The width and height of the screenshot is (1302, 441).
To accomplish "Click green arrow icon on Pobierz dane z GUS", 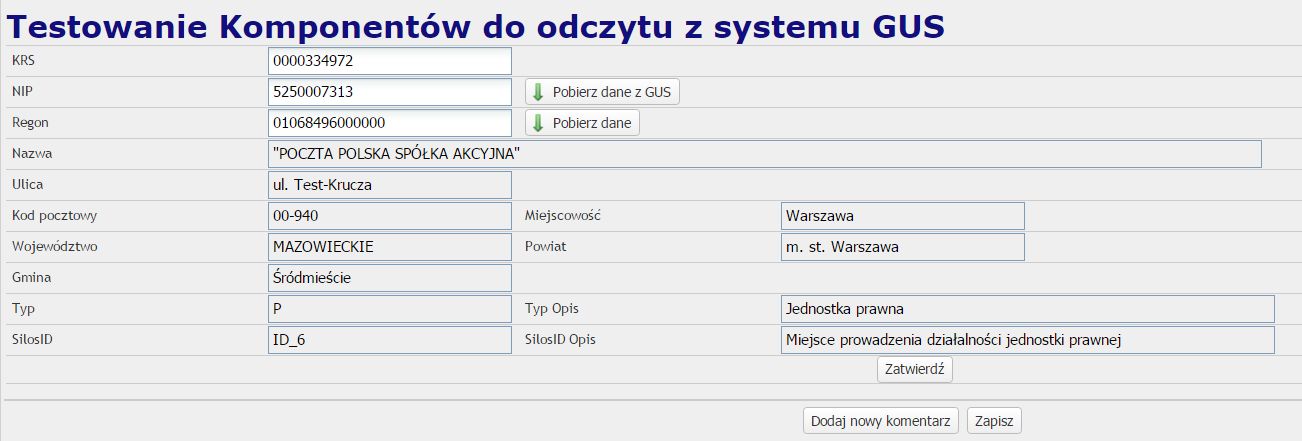I will [538, 92].
